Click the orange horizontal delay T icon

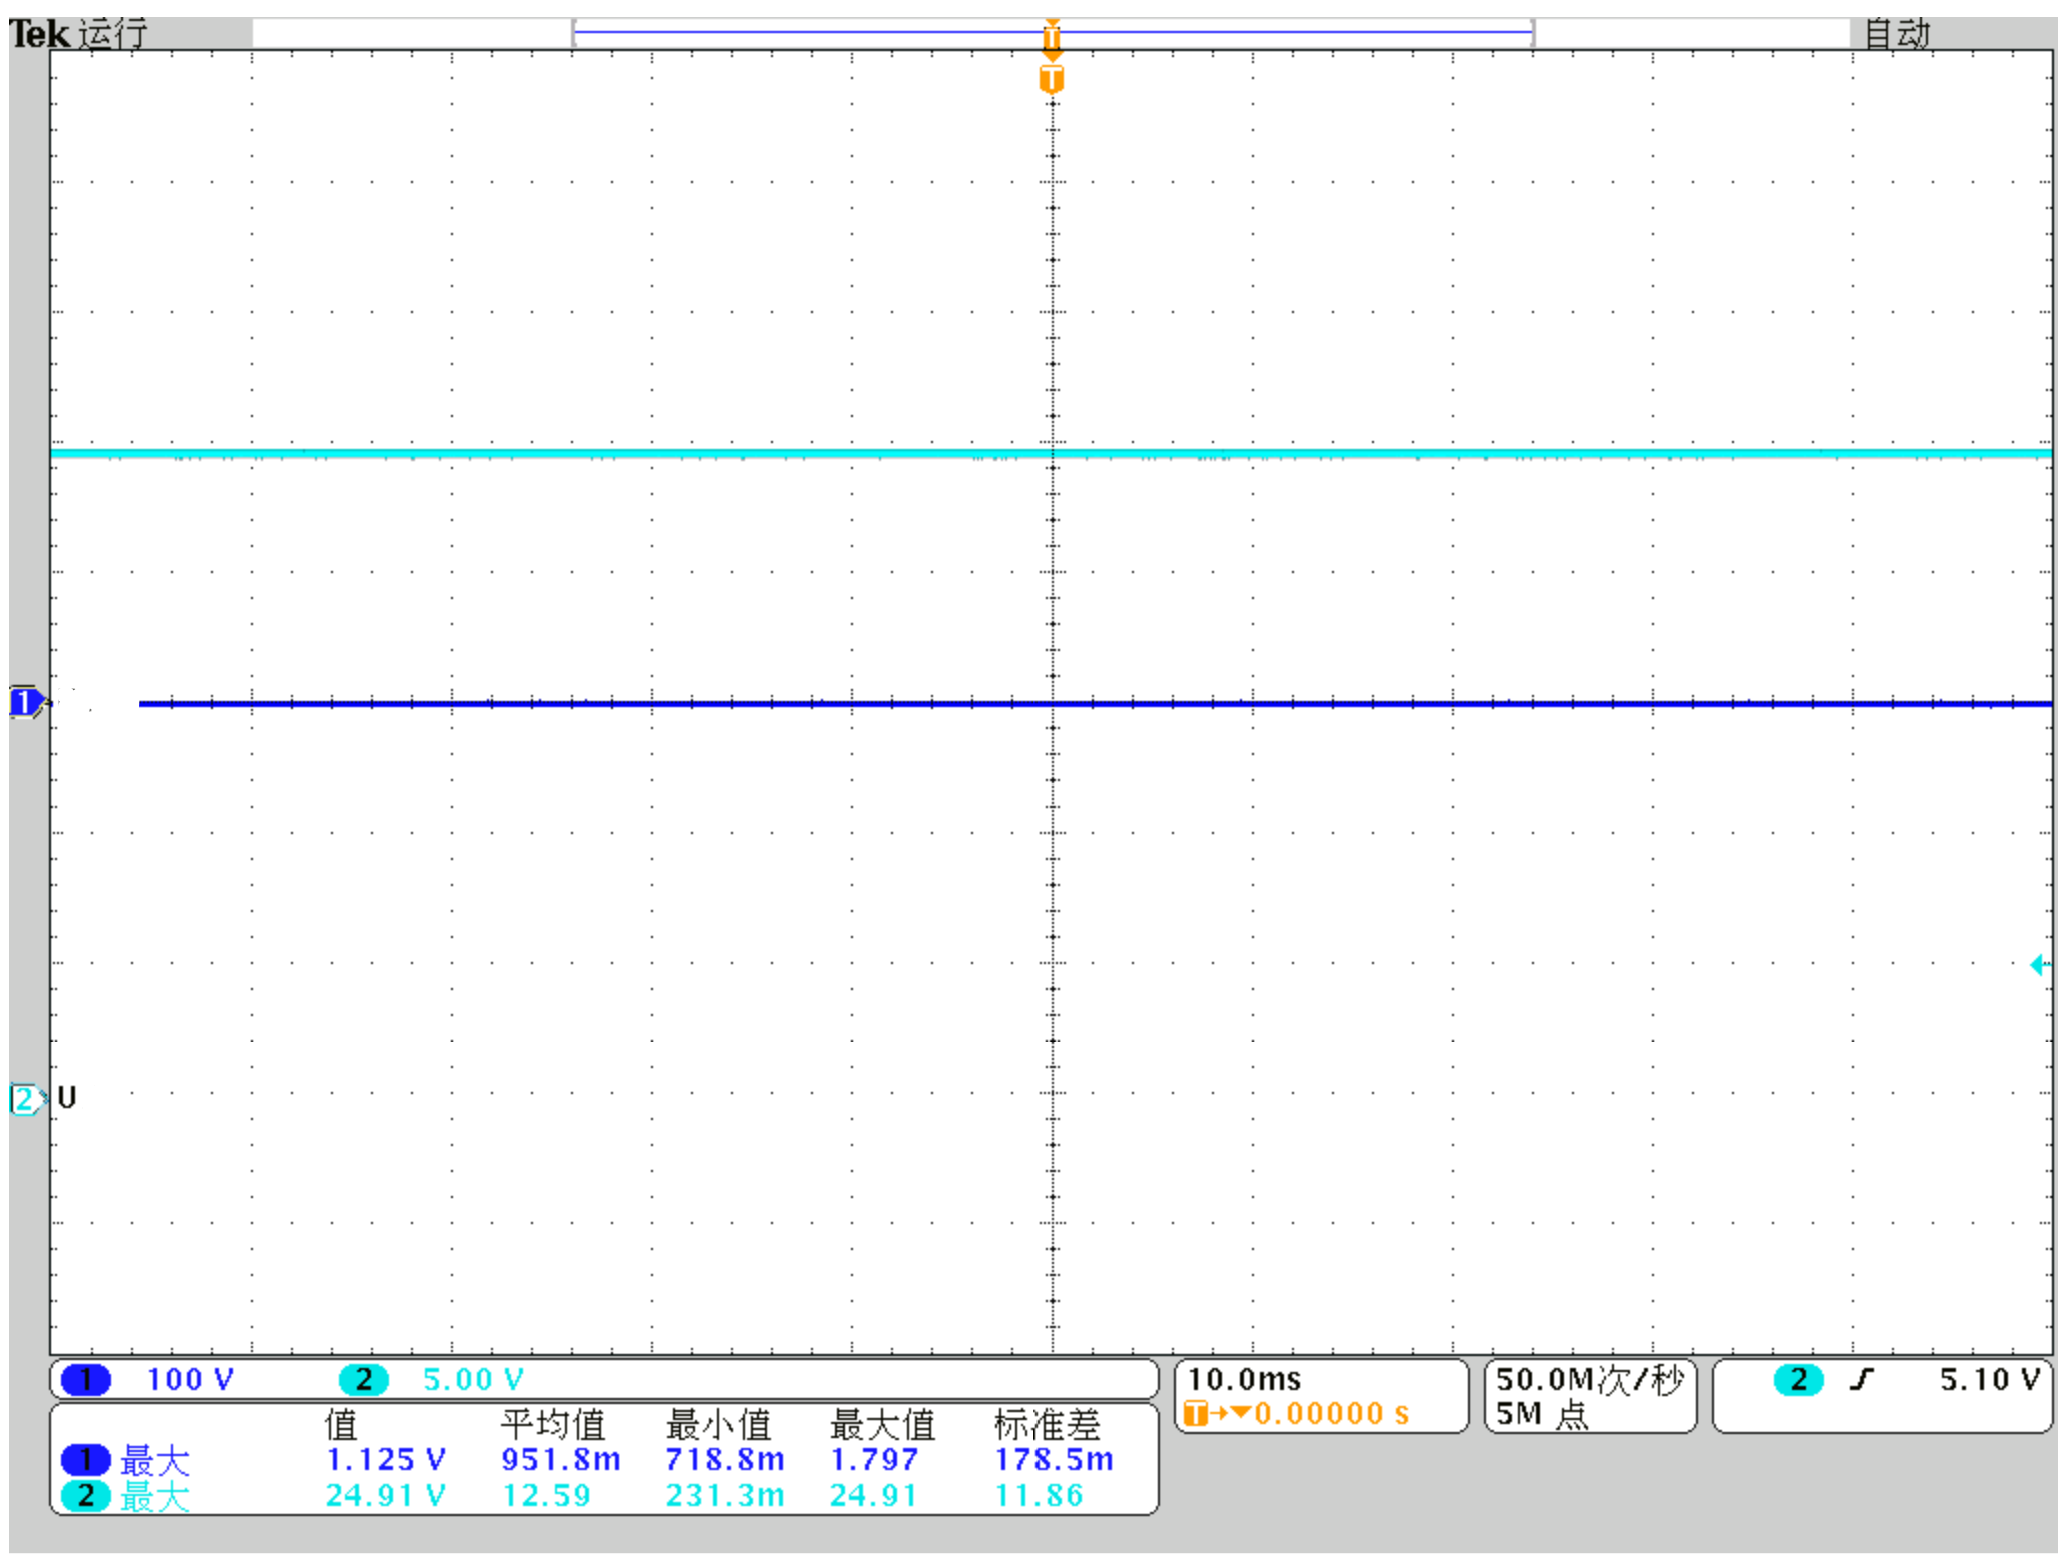point(1195,1413)
